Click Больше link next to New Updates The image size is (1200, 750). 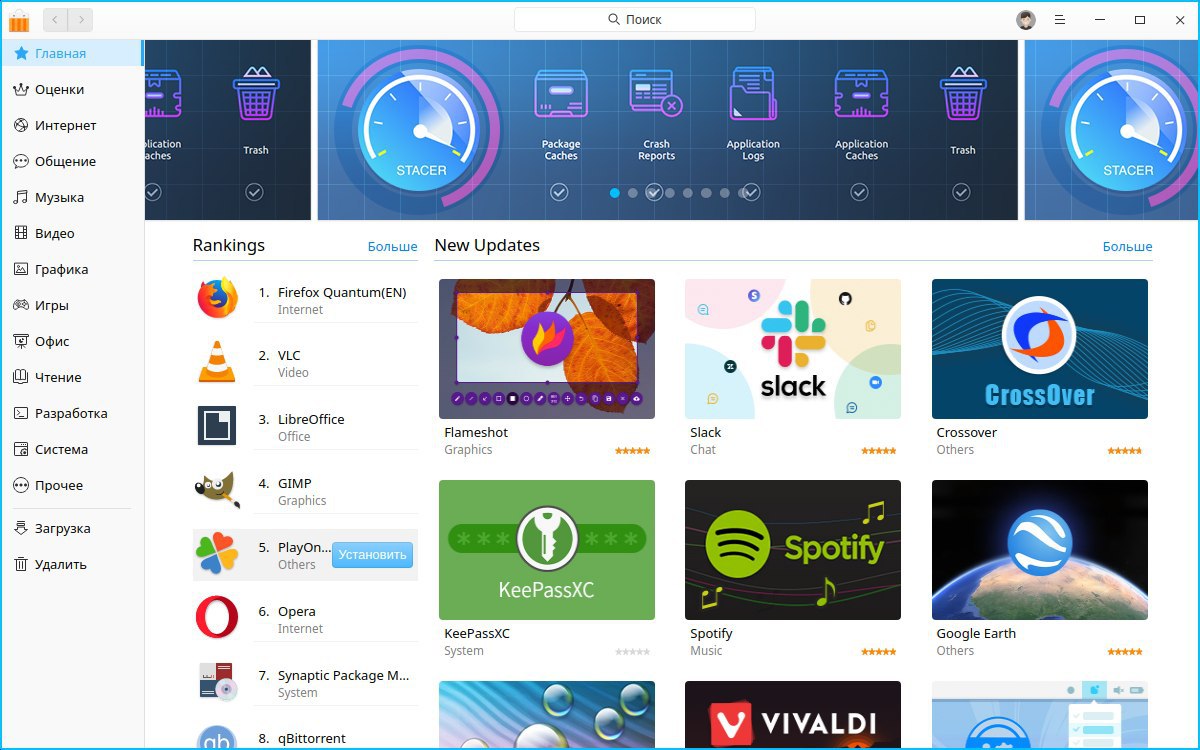point(1127,246)
